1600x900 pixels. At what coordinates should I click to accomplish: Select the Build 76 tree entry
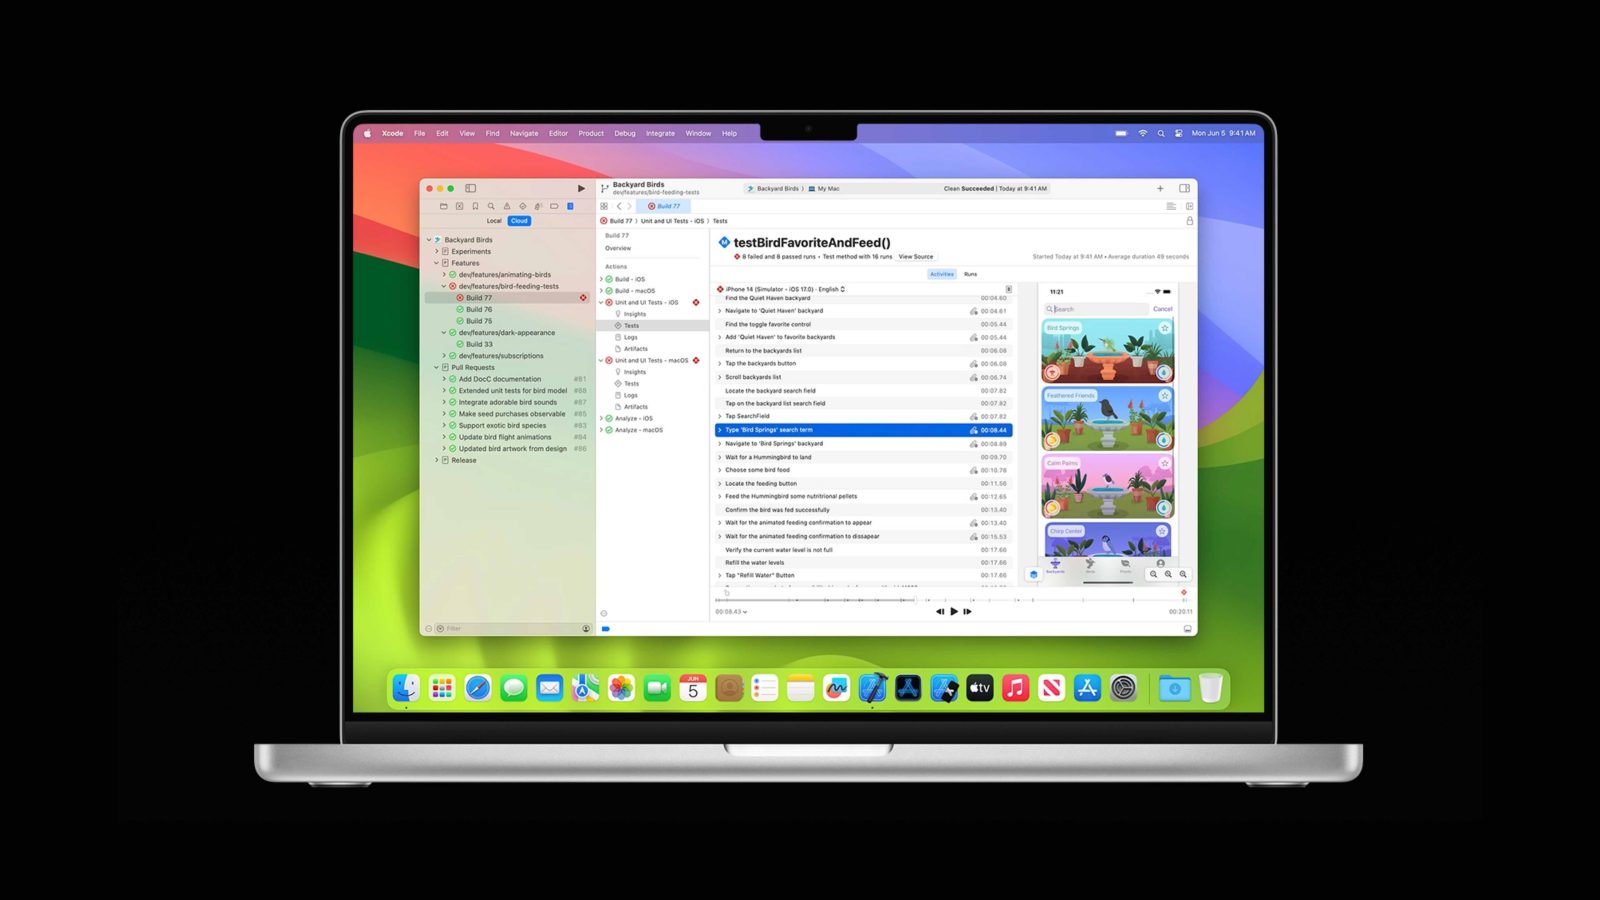pos(480,309)
